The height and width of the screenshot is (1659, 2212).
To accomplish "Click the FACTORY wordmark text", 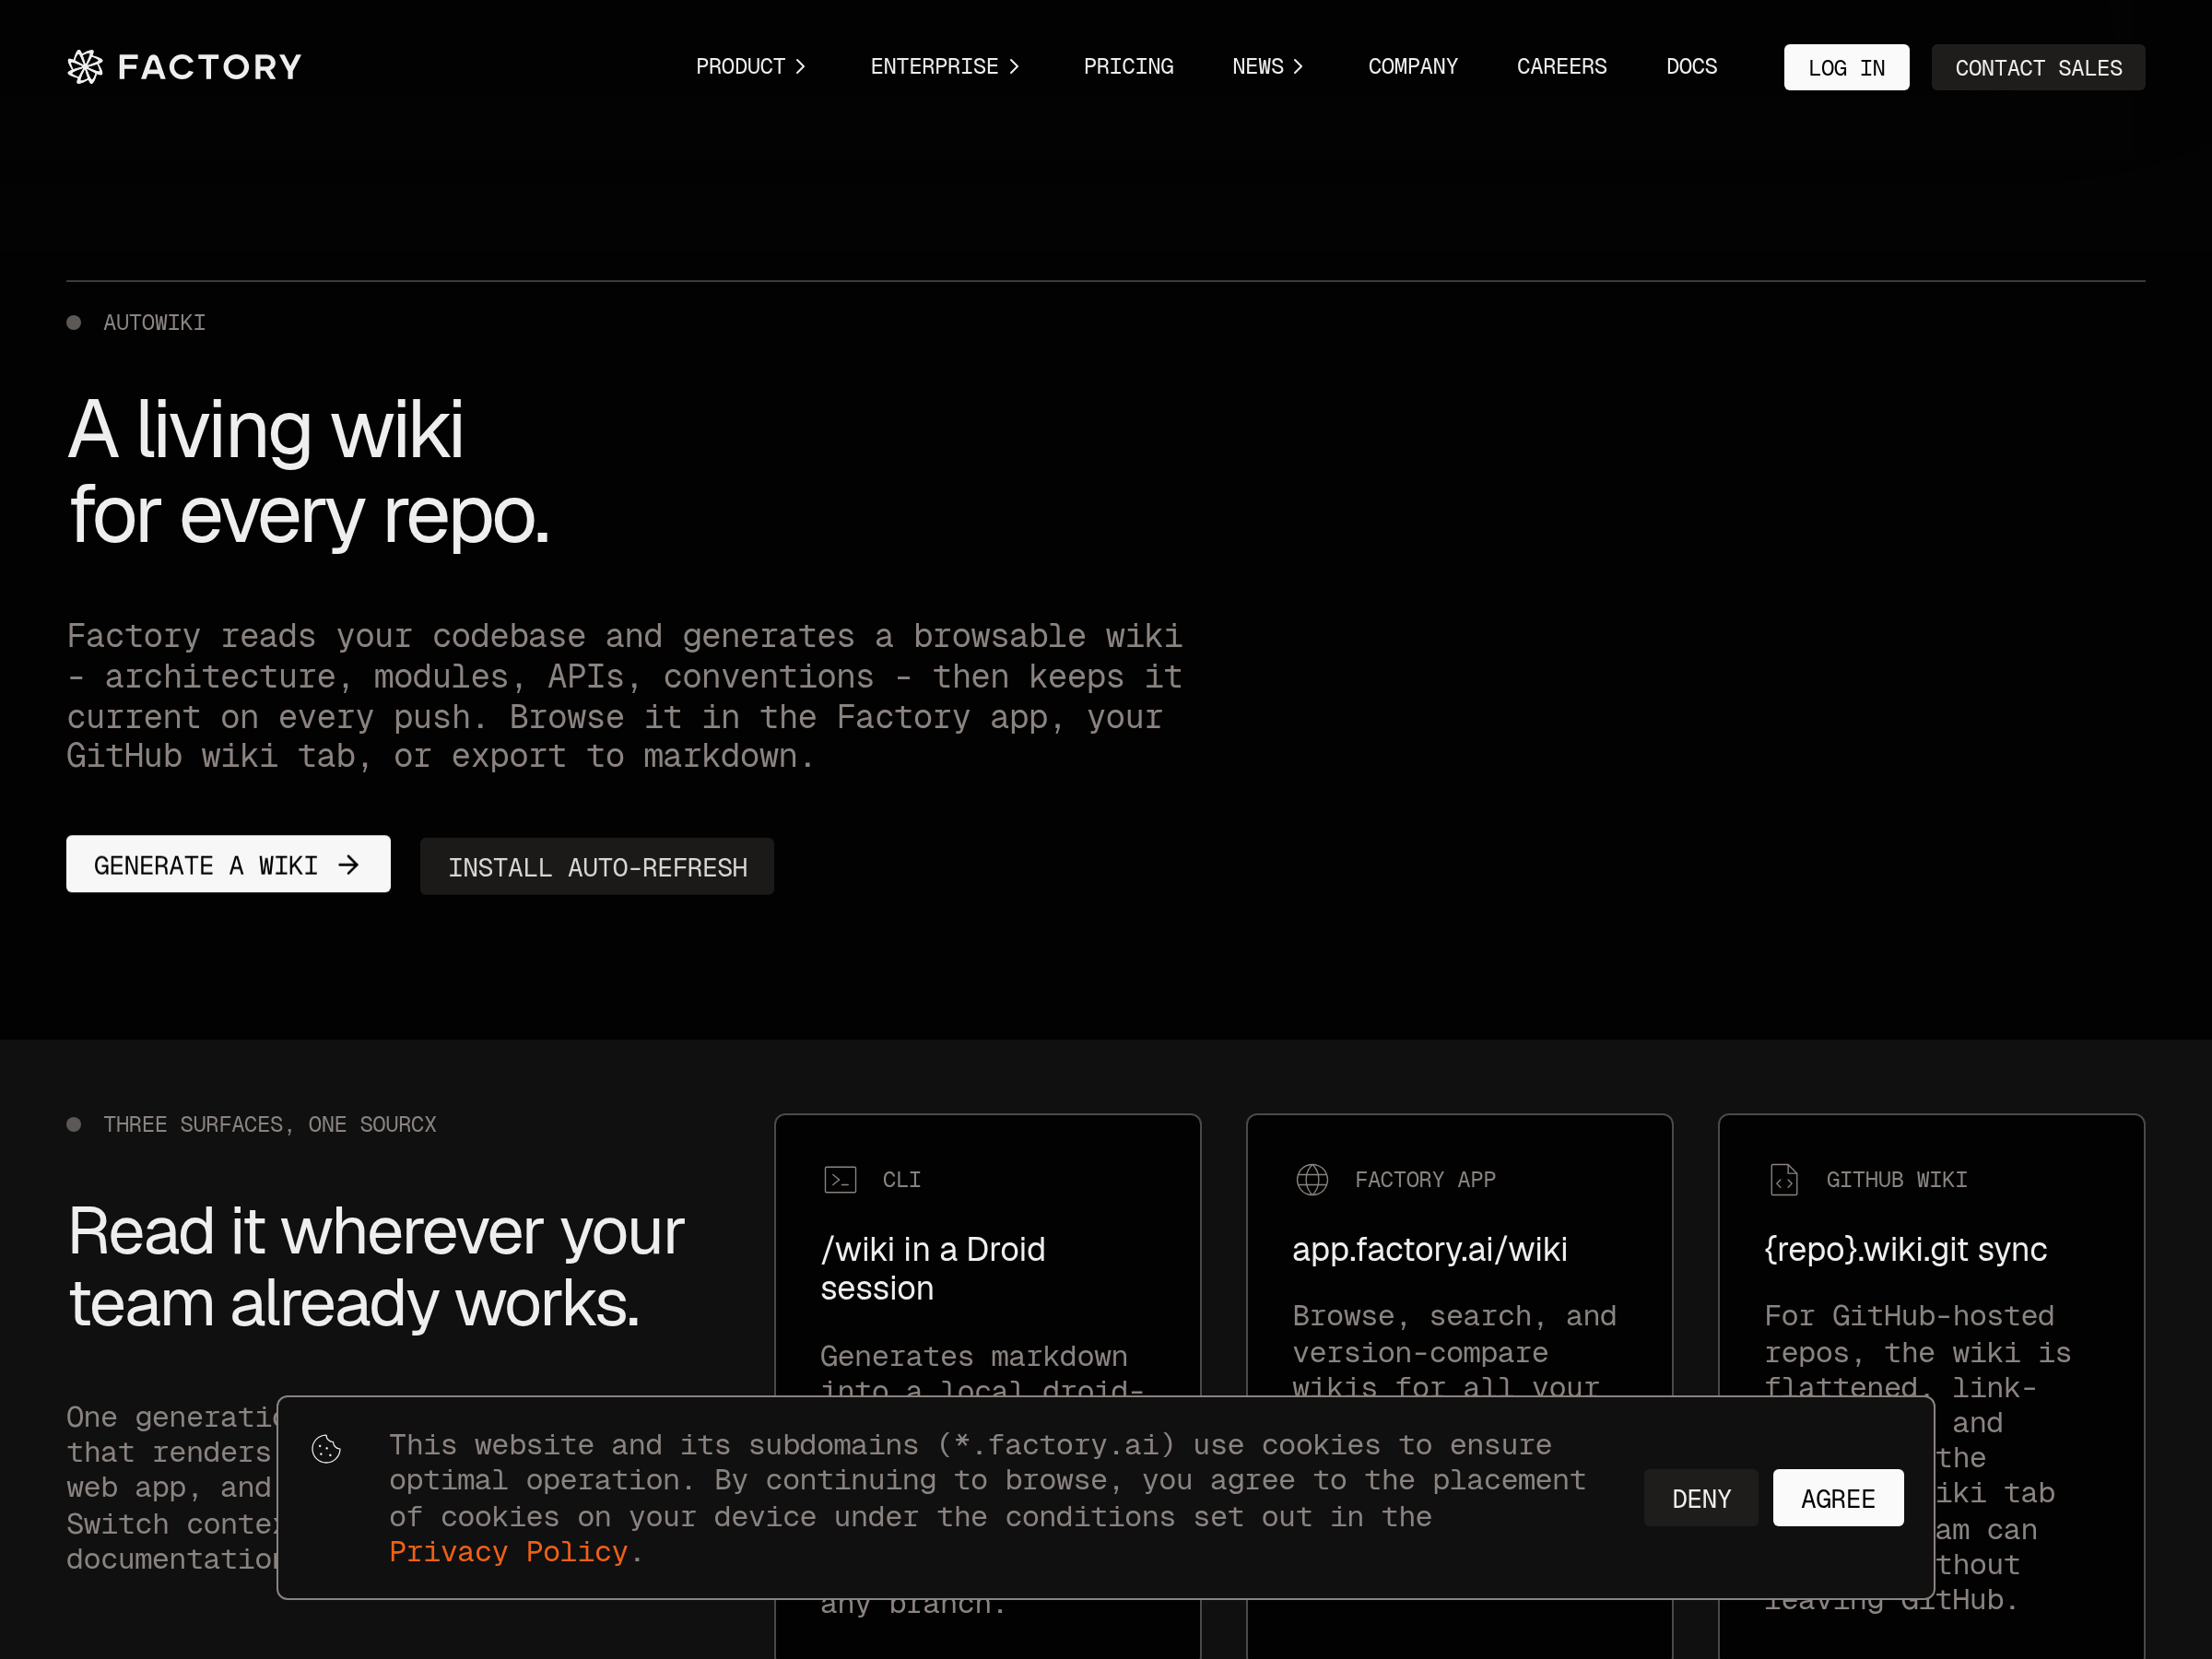I will coord(210,67).
